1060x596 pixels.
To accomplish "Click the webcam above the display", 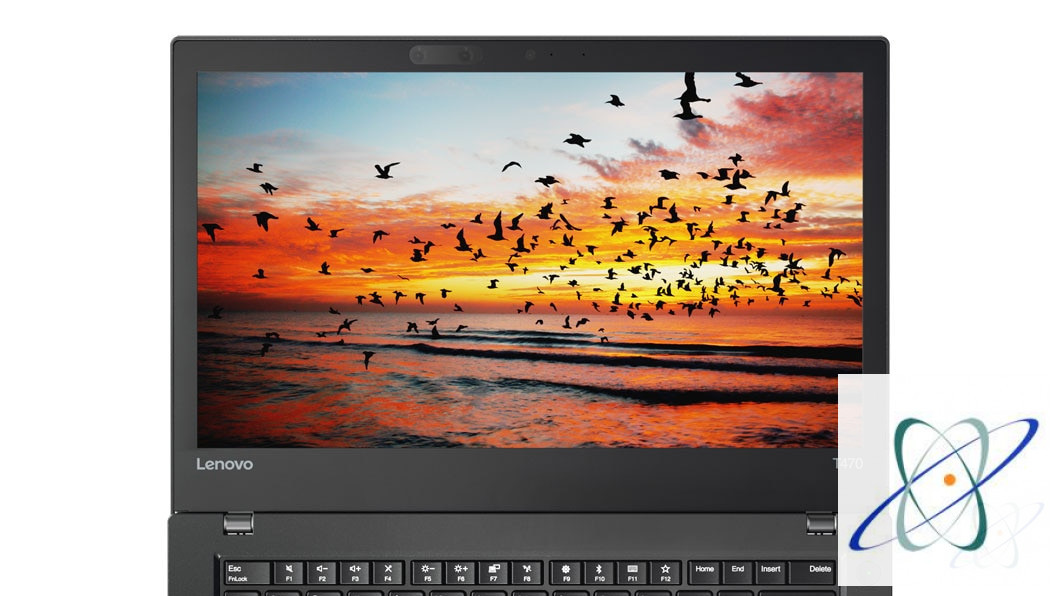I will pos(530,55).
